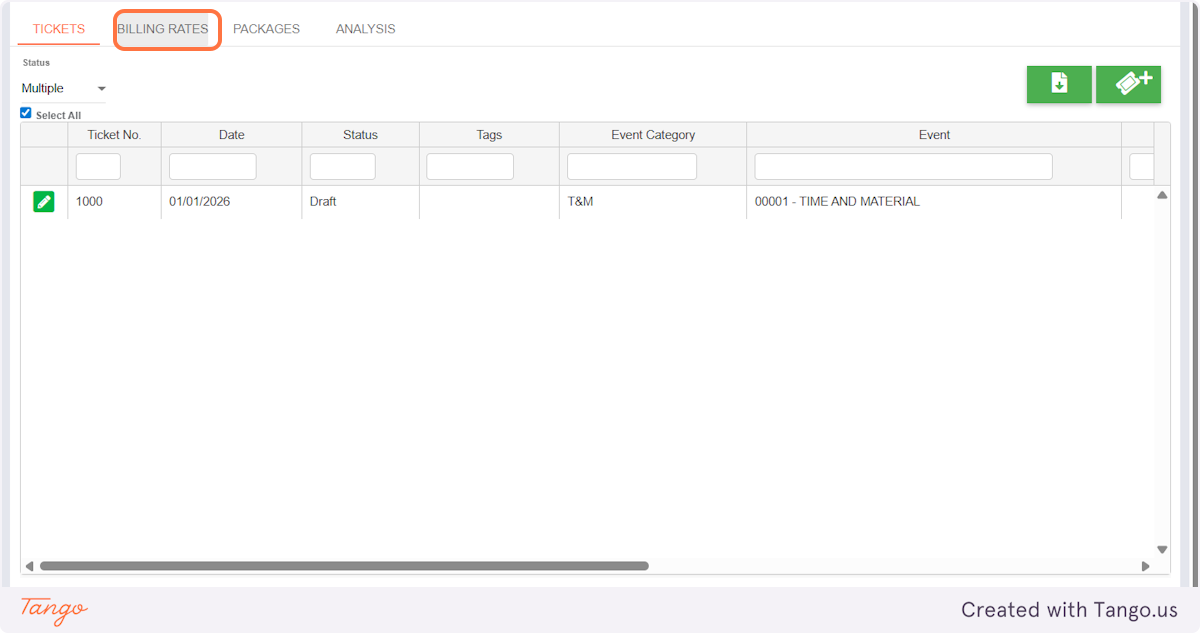Switch to the Tickets tab
Viewport: 1200px width, 633px height.
click(x=59, y=29)
